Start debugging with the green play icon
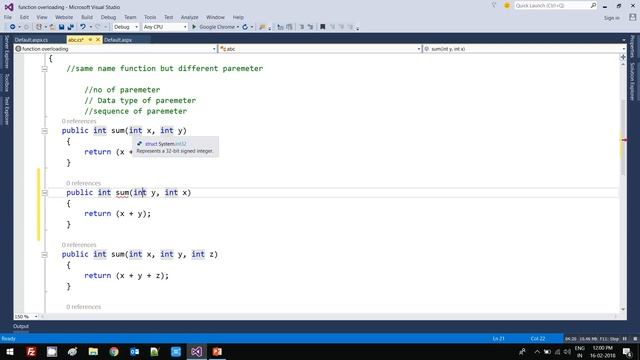 coord(194,27)
